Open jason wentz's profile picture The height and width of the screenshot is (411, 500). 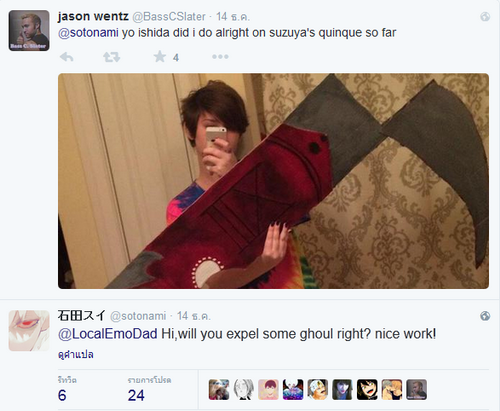point(29,30)
